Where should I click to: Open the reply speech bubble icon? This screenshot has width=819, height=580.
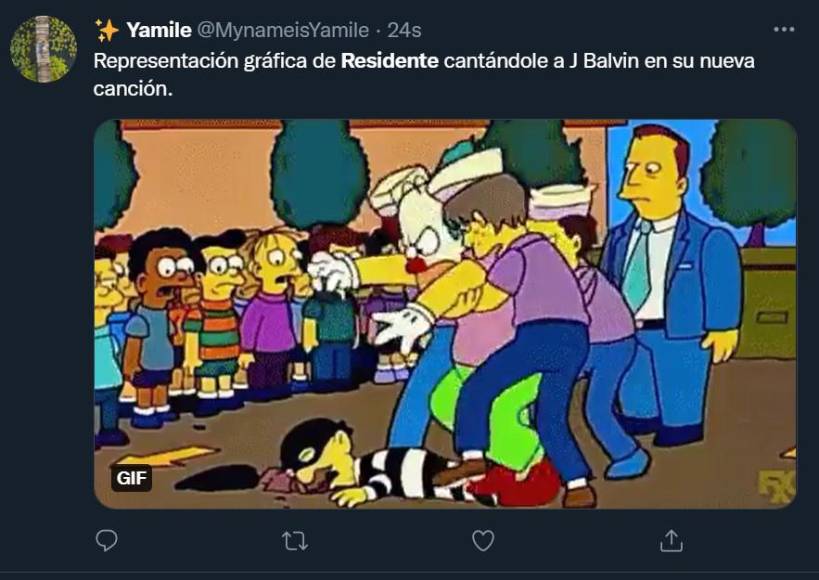(107, 540)
